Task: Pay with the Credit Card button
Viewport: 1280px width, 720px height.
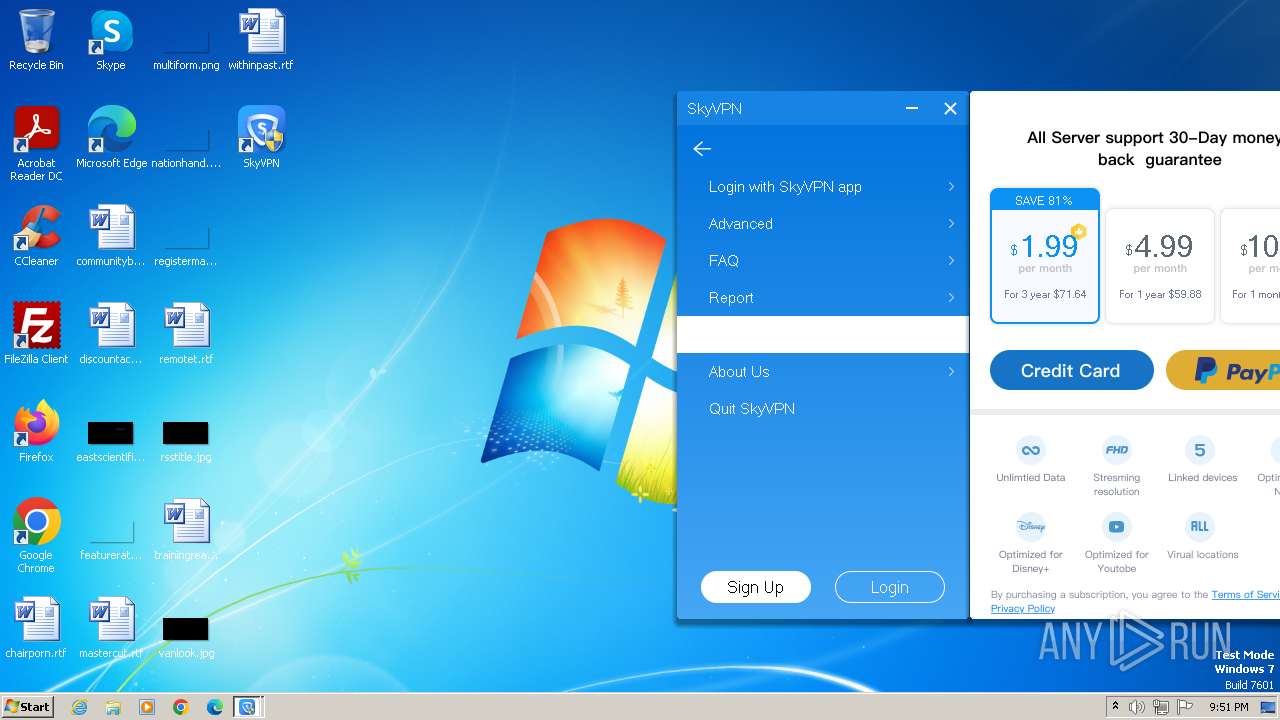Action: click(1071, 370)
